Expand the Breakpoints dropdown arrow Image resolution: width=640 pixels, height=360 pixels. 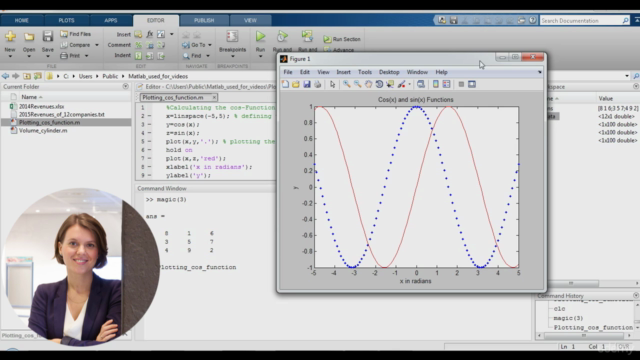tap(232, 56)
